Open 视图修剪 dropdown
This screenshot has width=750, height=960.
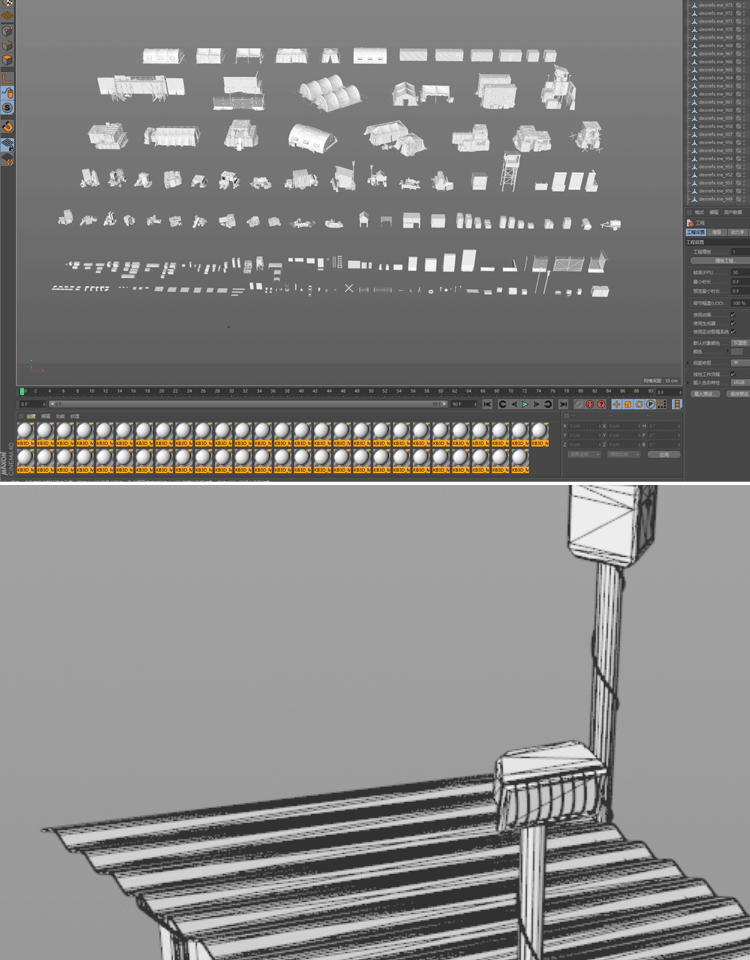(x=740, y=362)
